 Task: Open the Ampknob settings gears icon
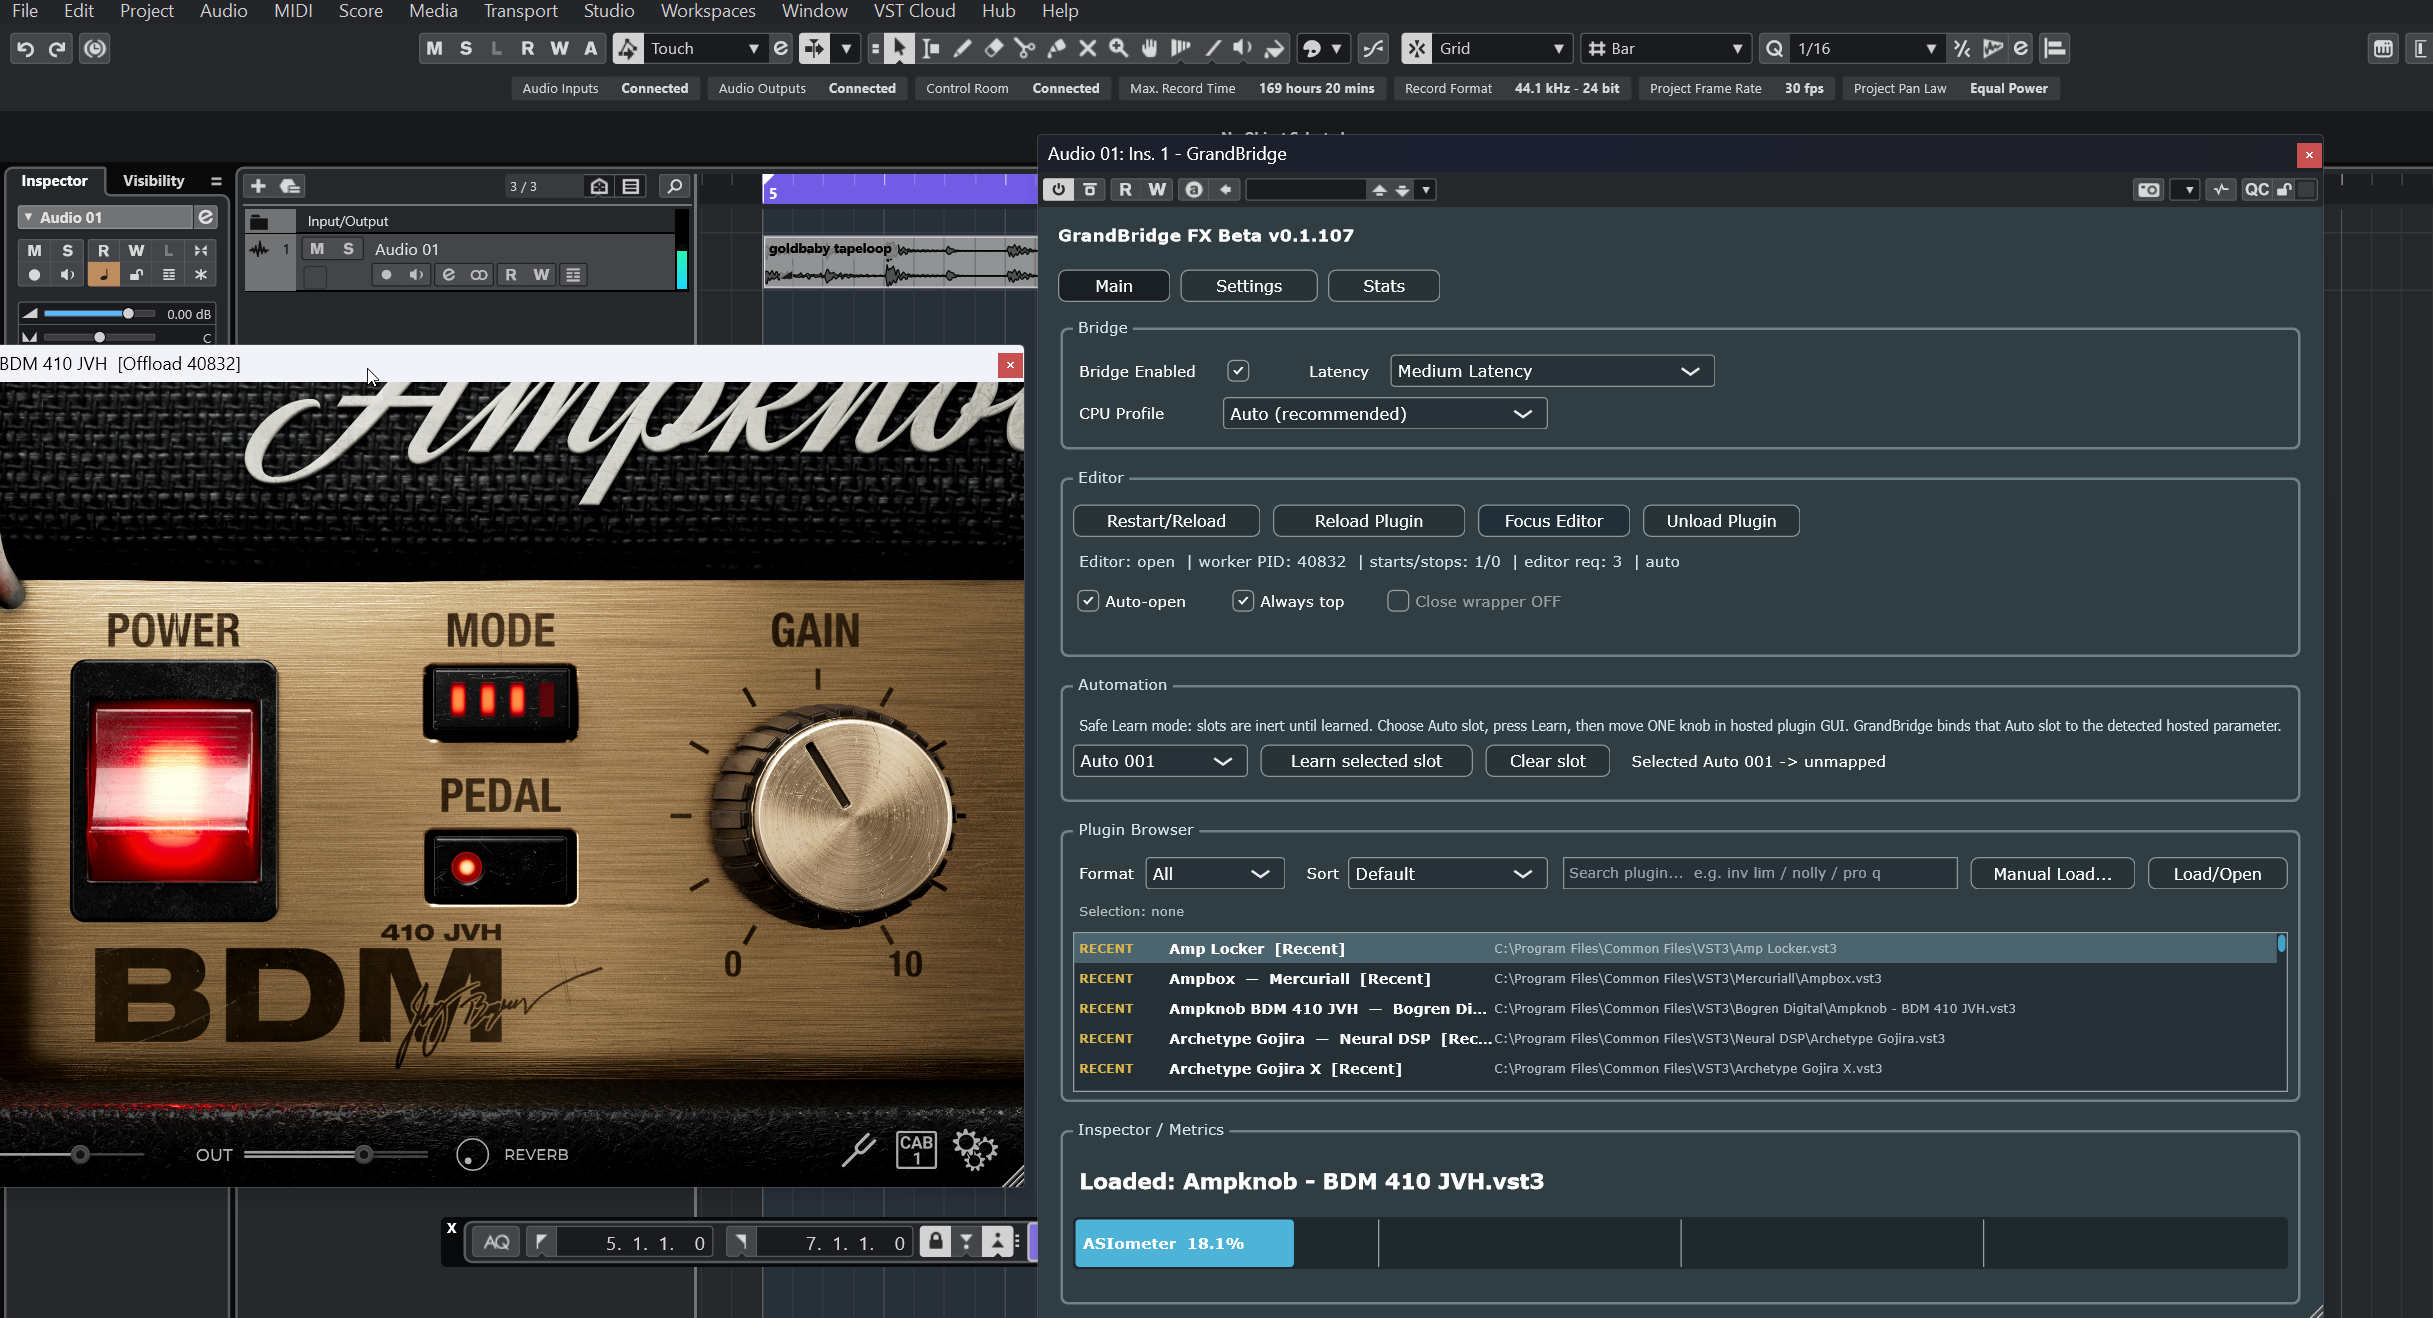975,1150
